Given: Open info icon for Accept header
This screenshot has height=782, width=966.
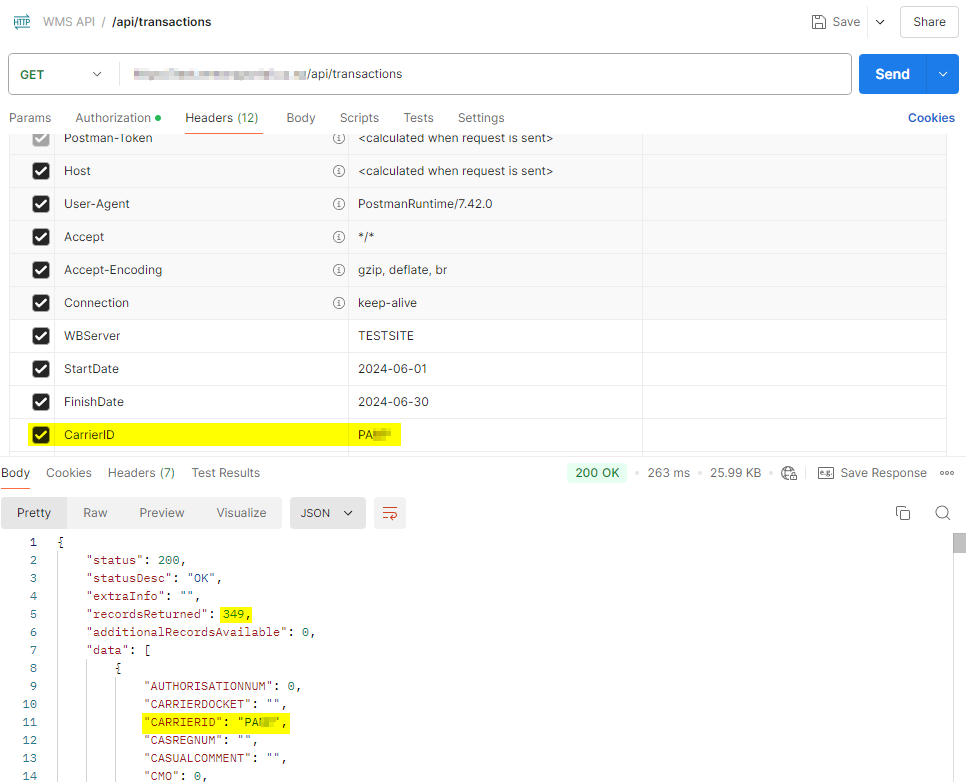Looking at the screenshot, I should click(339, 237).
